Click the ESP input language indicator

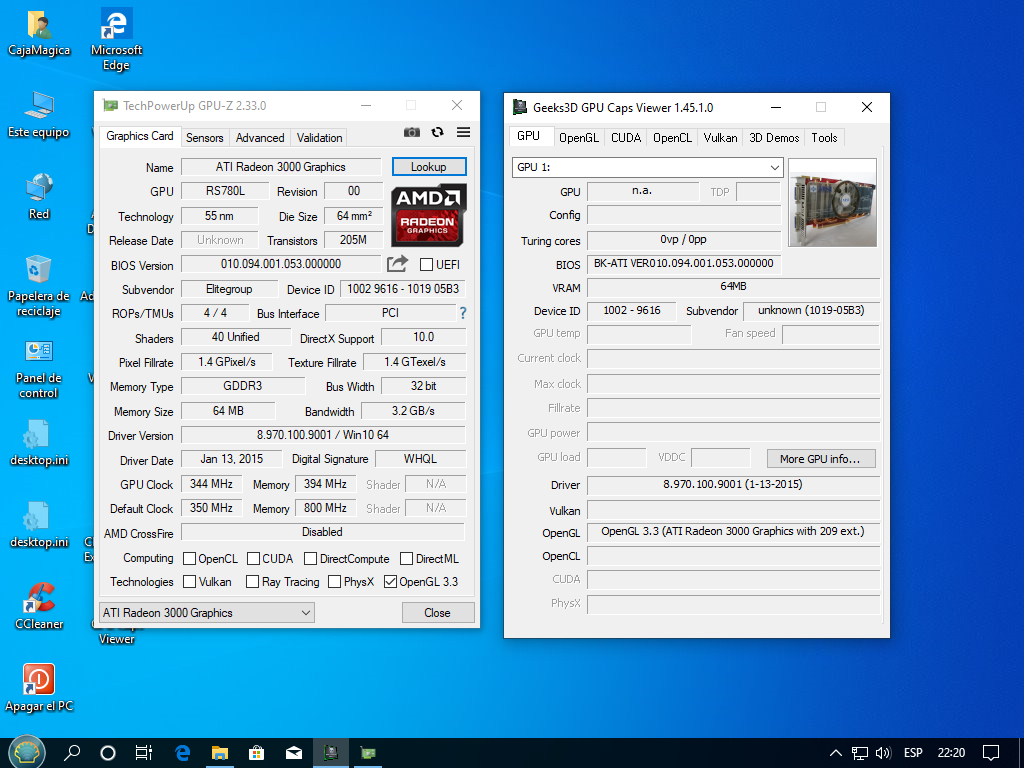pyautogui.click(x=913, y=753)
